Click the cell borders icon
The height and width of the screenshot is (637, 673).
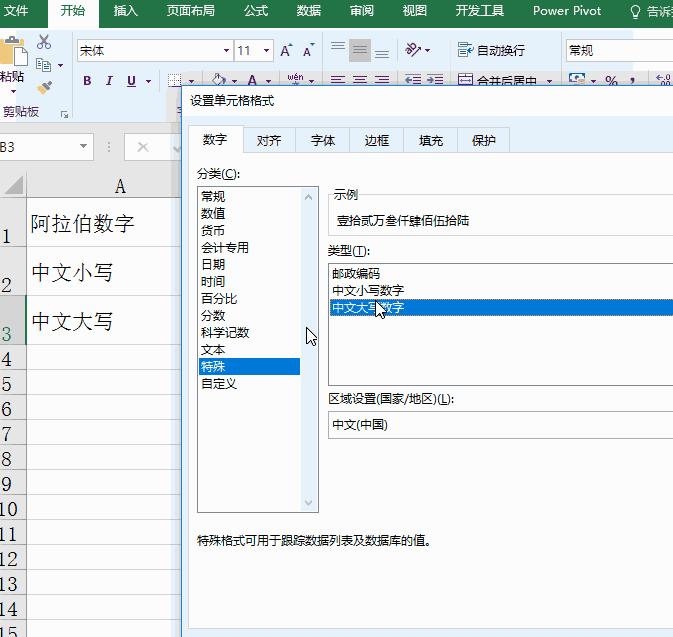coord(174,80)
